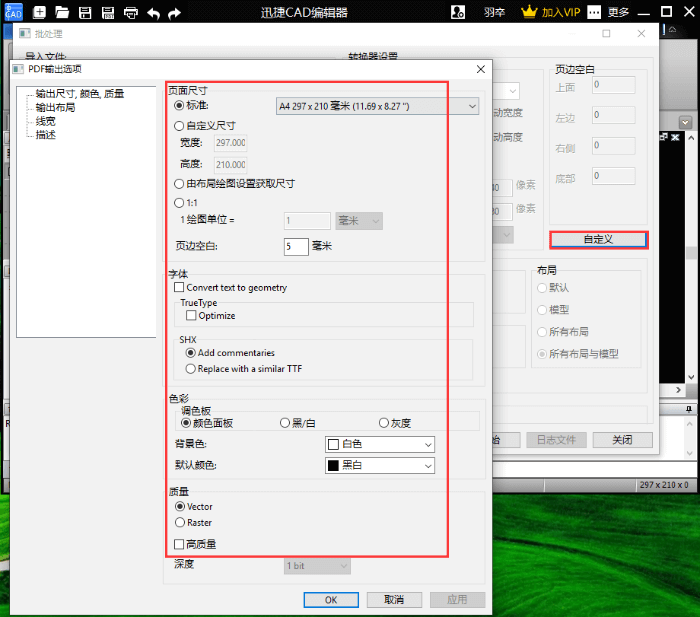Select the 描述 tree item
700x617 pixels.
click(46, 135)
